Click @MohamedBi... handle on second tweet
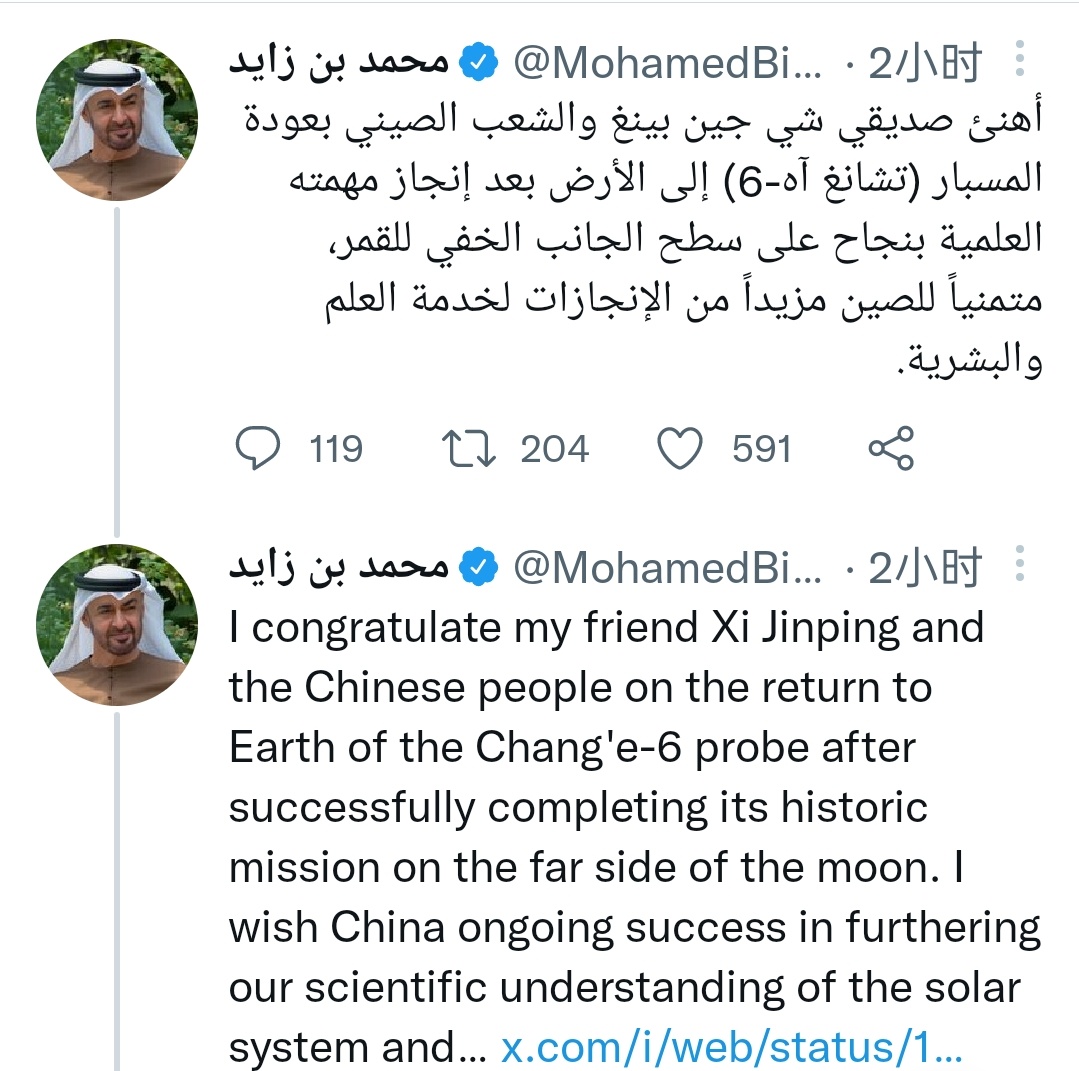 click(667, 568)
